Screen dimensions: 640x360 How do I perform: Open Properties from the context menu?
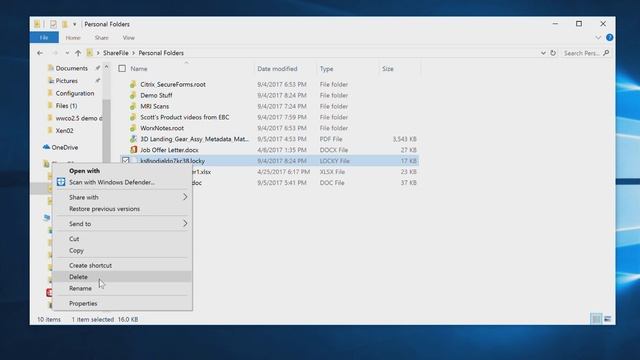(83, 304)
